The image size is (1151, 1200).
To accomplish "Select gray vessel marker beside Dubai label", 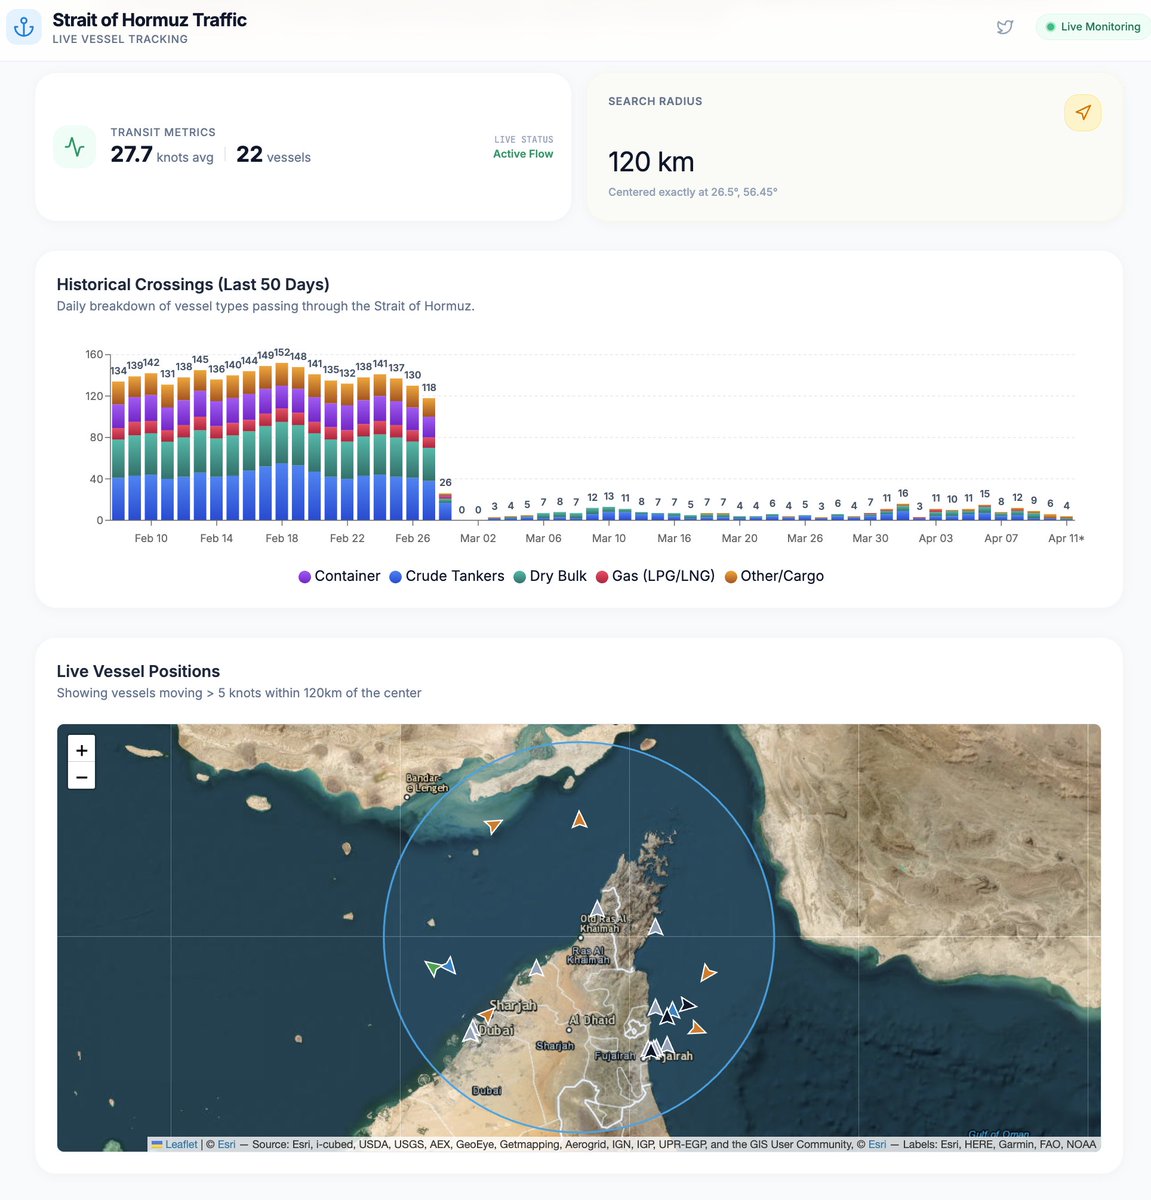I will click(x=471, y=1031).
